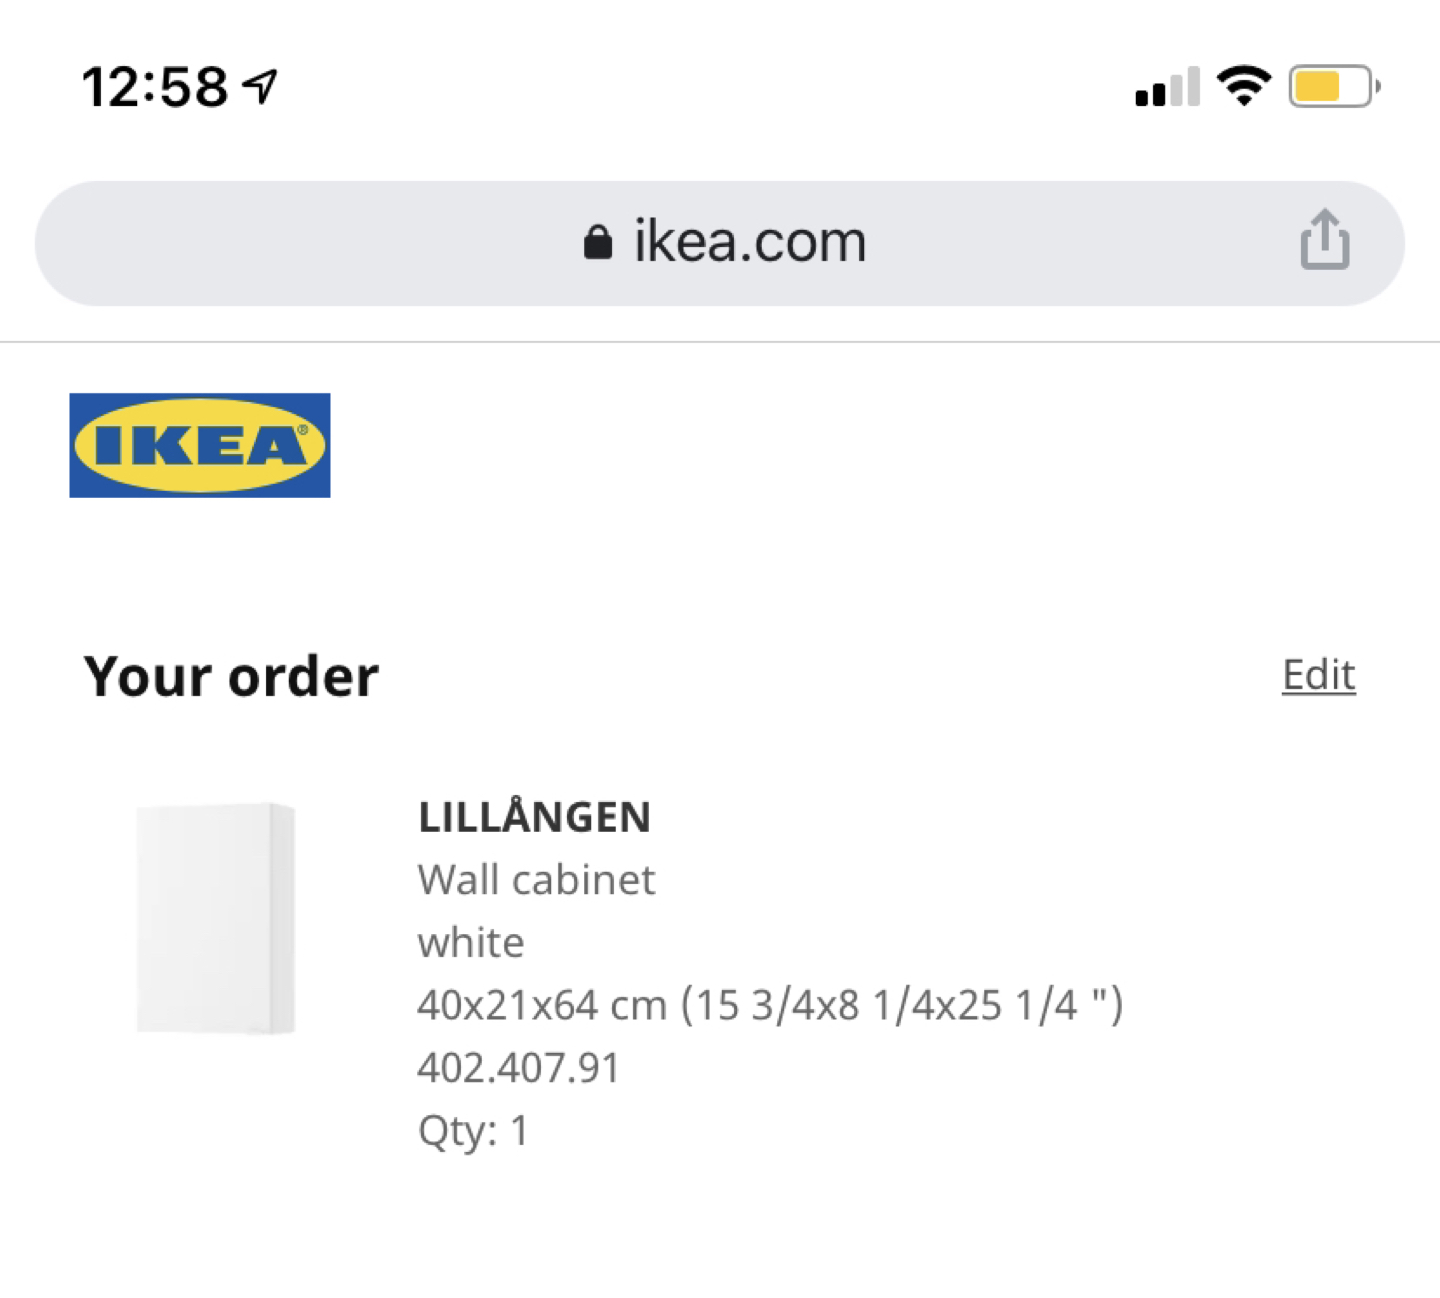1440x1298 pixels.
Task: Tap the lock icon beside ikea.com
Action: pyautogui.click(x=597, y=242)
